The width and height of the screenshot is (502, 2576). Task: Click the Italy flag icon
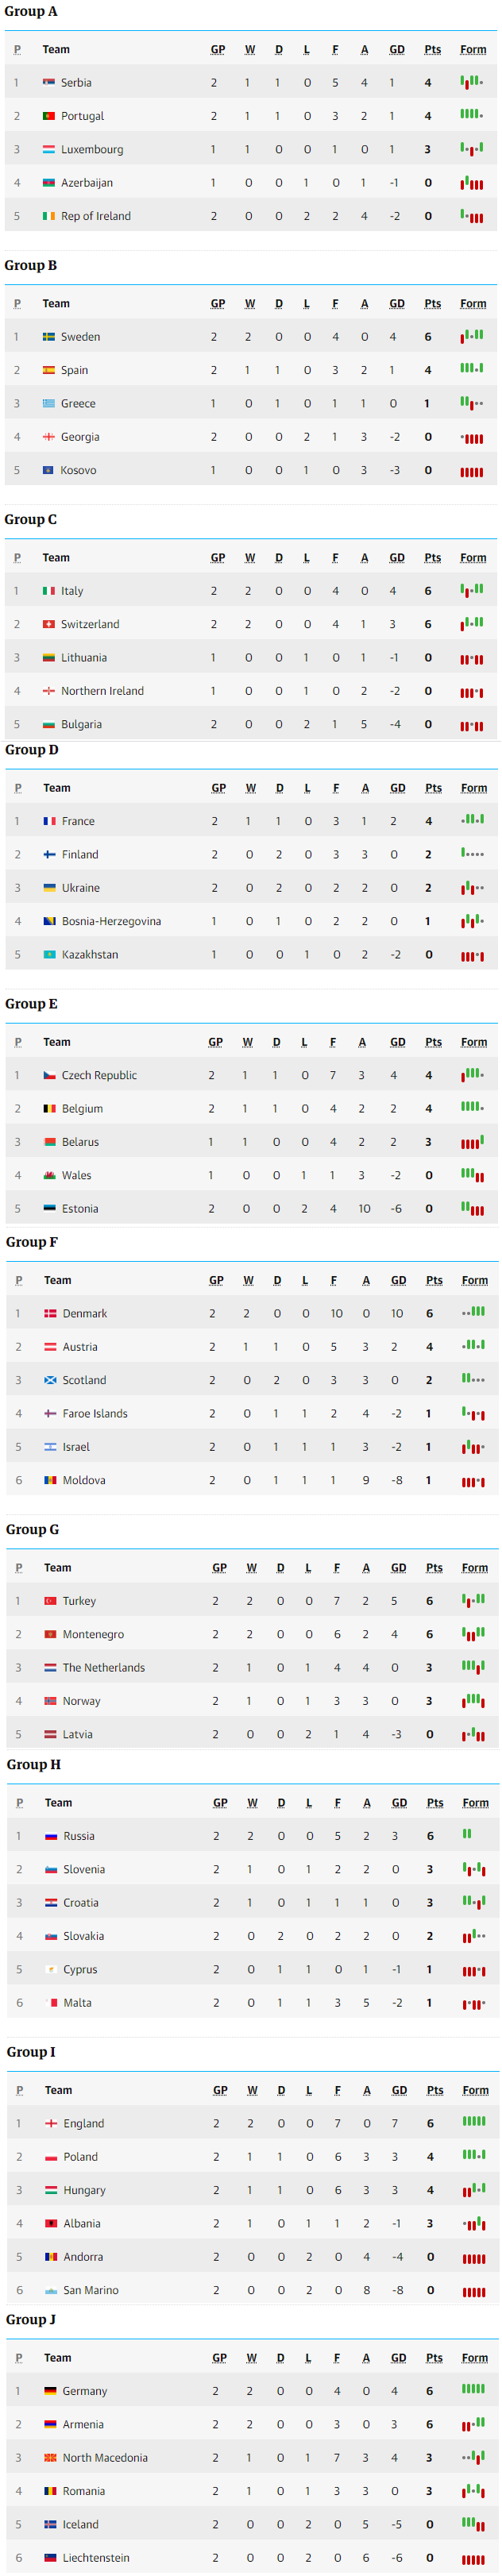(49, 591)
